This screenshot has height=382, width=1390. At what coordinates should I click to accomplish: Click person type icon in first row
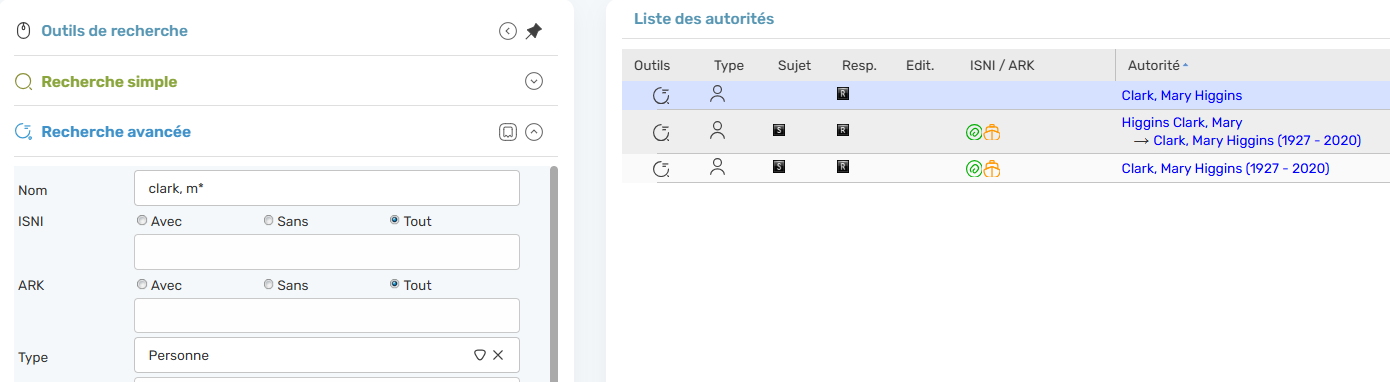click(717, 94)
